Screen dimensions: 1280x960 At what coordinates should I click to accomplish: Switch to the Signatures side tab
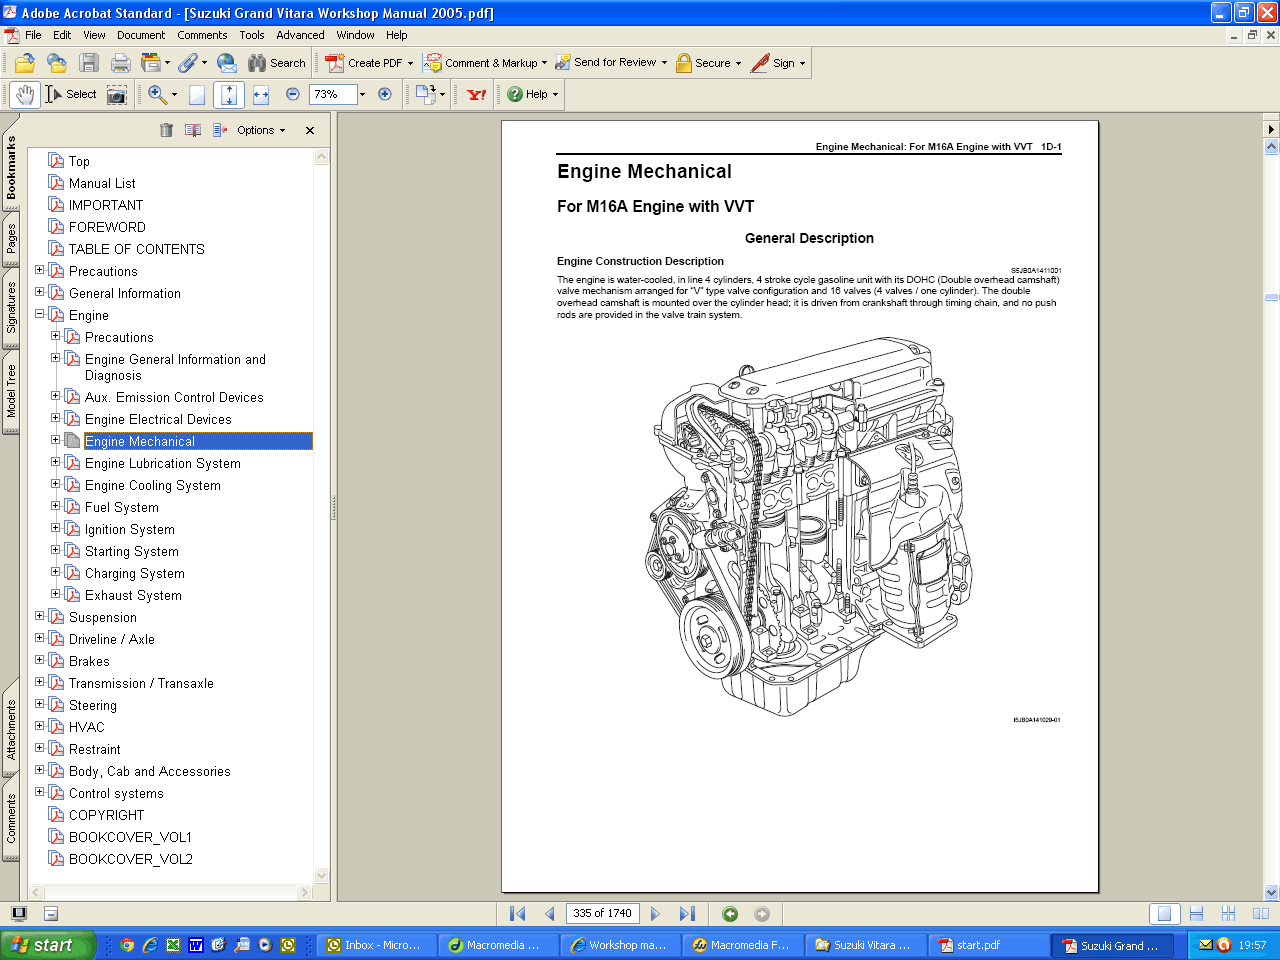pyautogui.click(x=11, y=307)
